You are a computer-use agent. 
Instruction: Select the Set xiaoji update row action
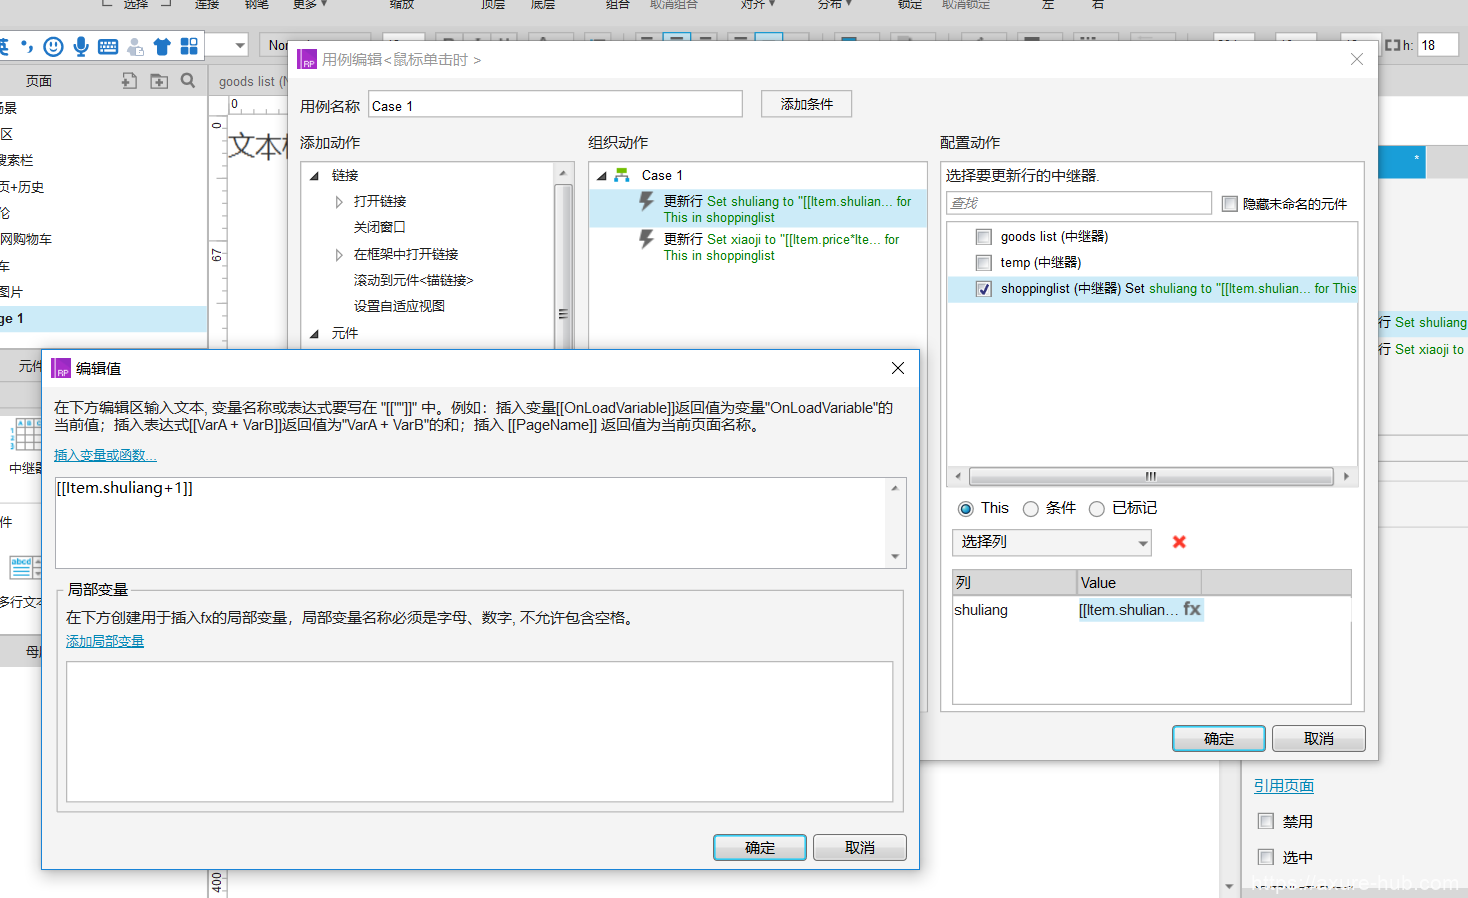click(x=757, y=247)
